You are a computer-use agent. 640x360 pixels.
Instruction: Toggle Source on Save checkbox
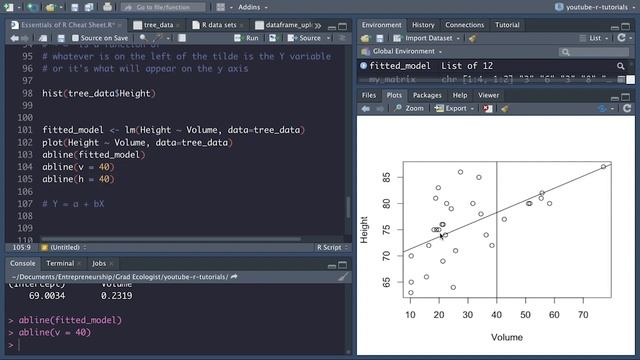tap(75, 38)
